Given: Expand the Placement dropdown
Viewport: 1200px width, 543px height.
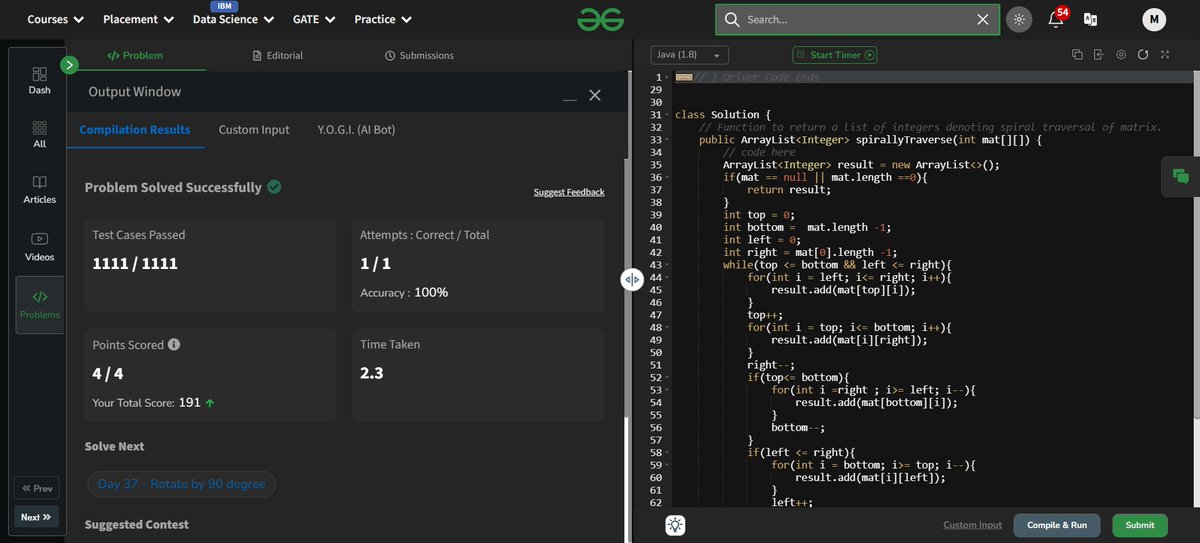Looking at the screenshot, I should [x=138, y=19].
